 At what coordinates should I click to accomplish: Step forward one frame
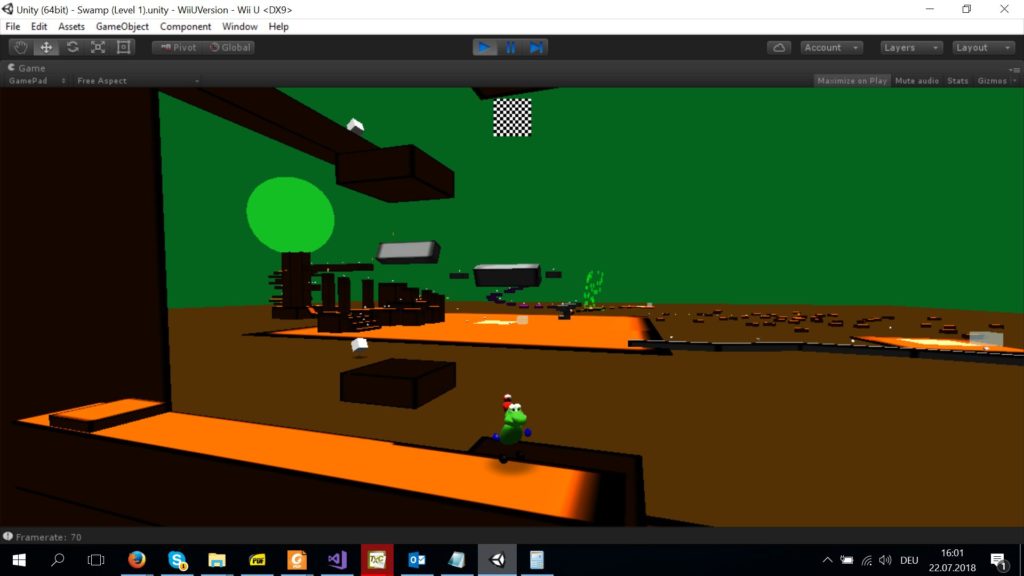click(x=536, y=48)
